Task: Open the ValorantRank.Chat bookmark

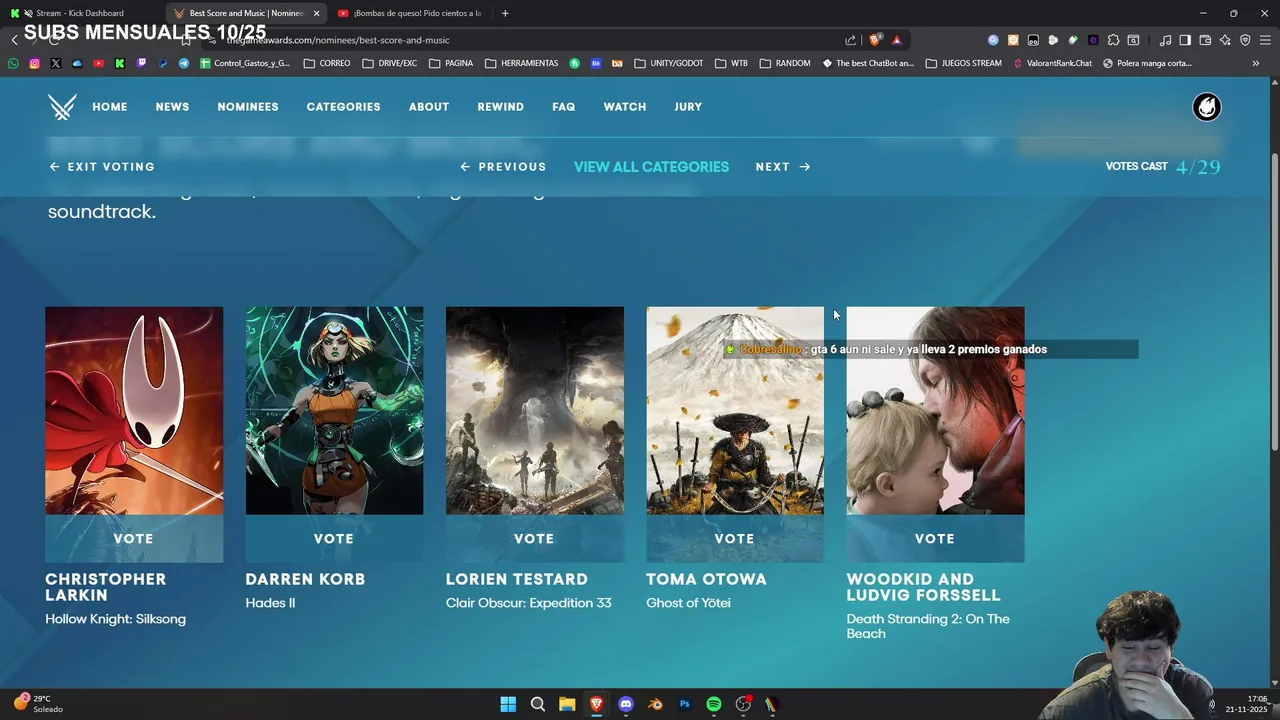Action: (x=1053, y=63)
